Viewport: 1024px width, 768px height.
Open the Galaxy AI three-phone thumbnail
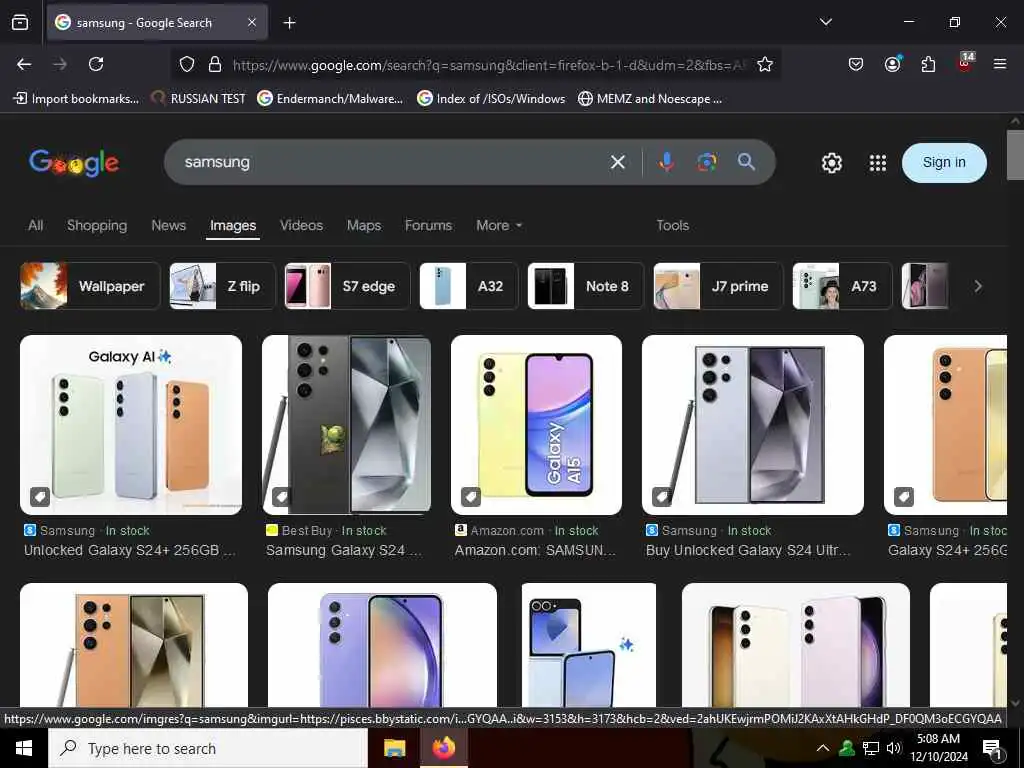pyautogui.click(x=131, y=425)
